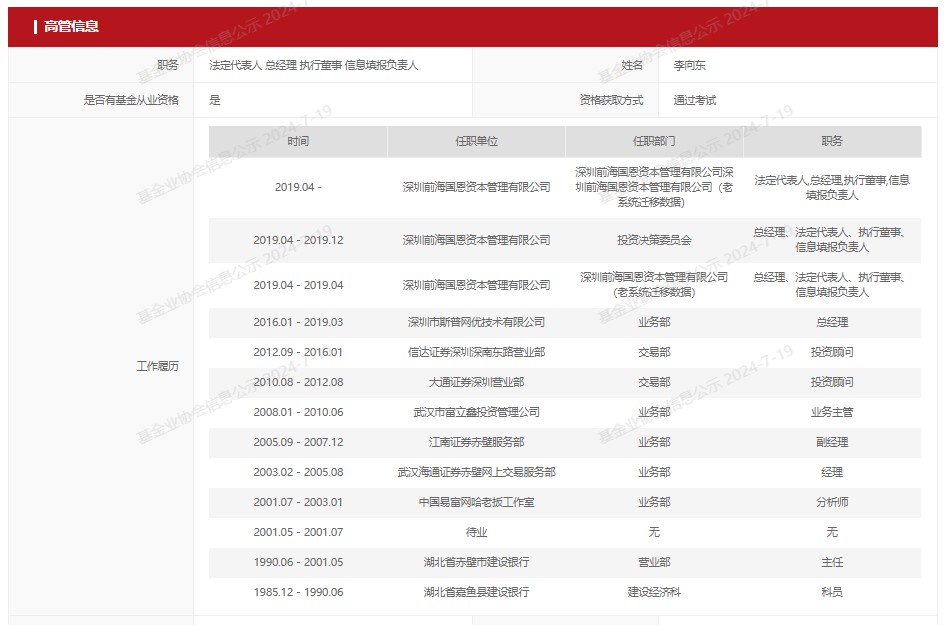Select the name 李向东
The height and width of the screenshot is (625, 945).
689,65
